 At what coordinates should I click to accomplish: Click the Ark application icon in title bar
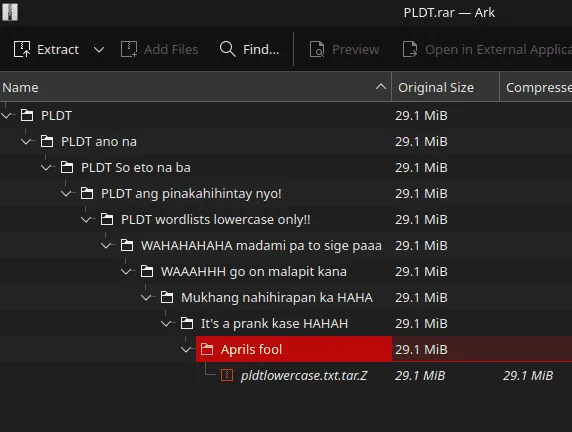pos(10,12)
